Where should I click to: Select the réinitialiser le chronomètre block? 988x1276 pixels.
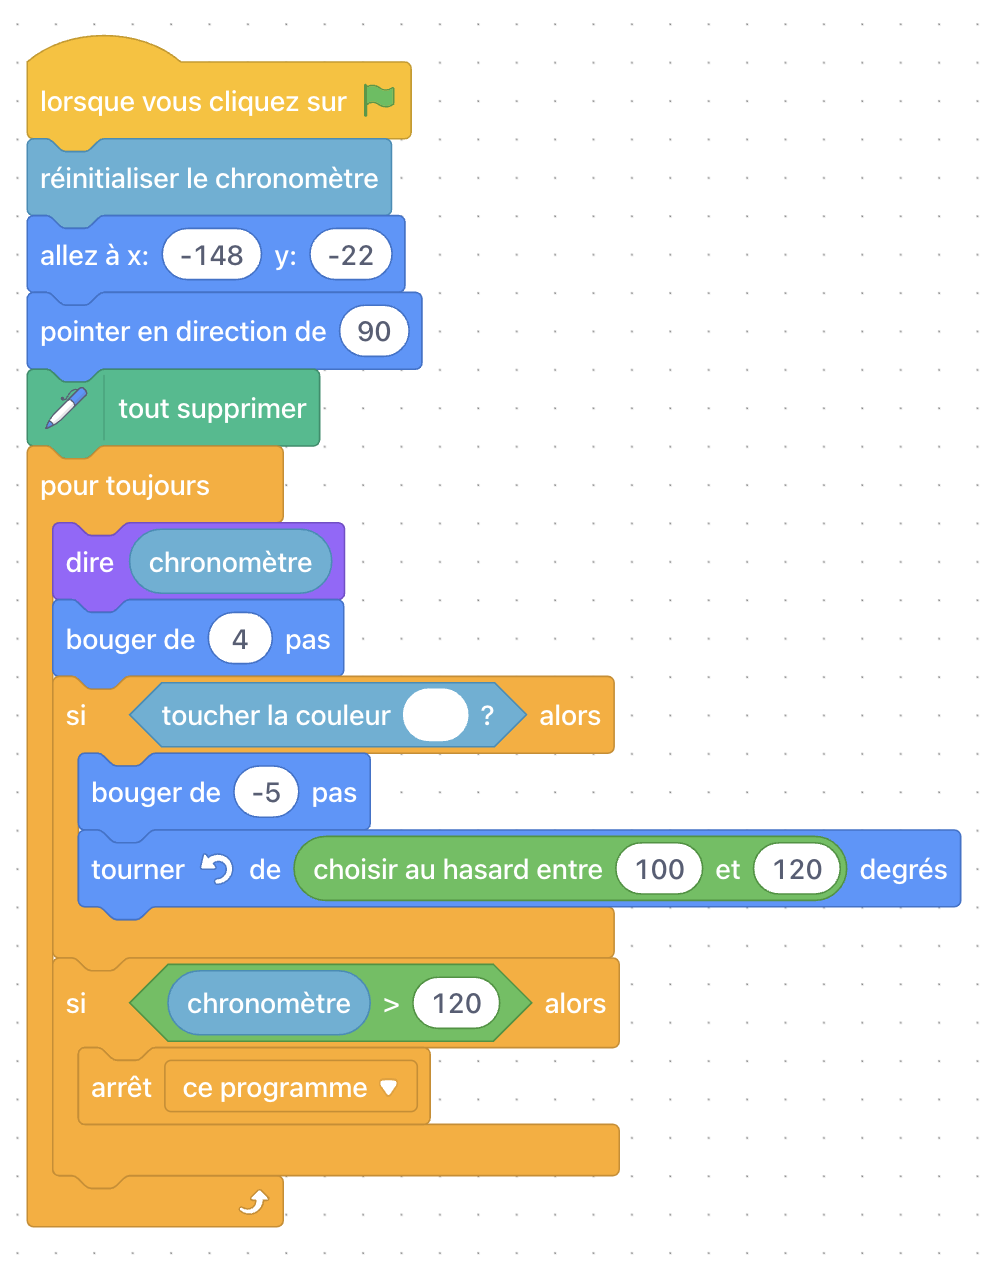(209, 178)
